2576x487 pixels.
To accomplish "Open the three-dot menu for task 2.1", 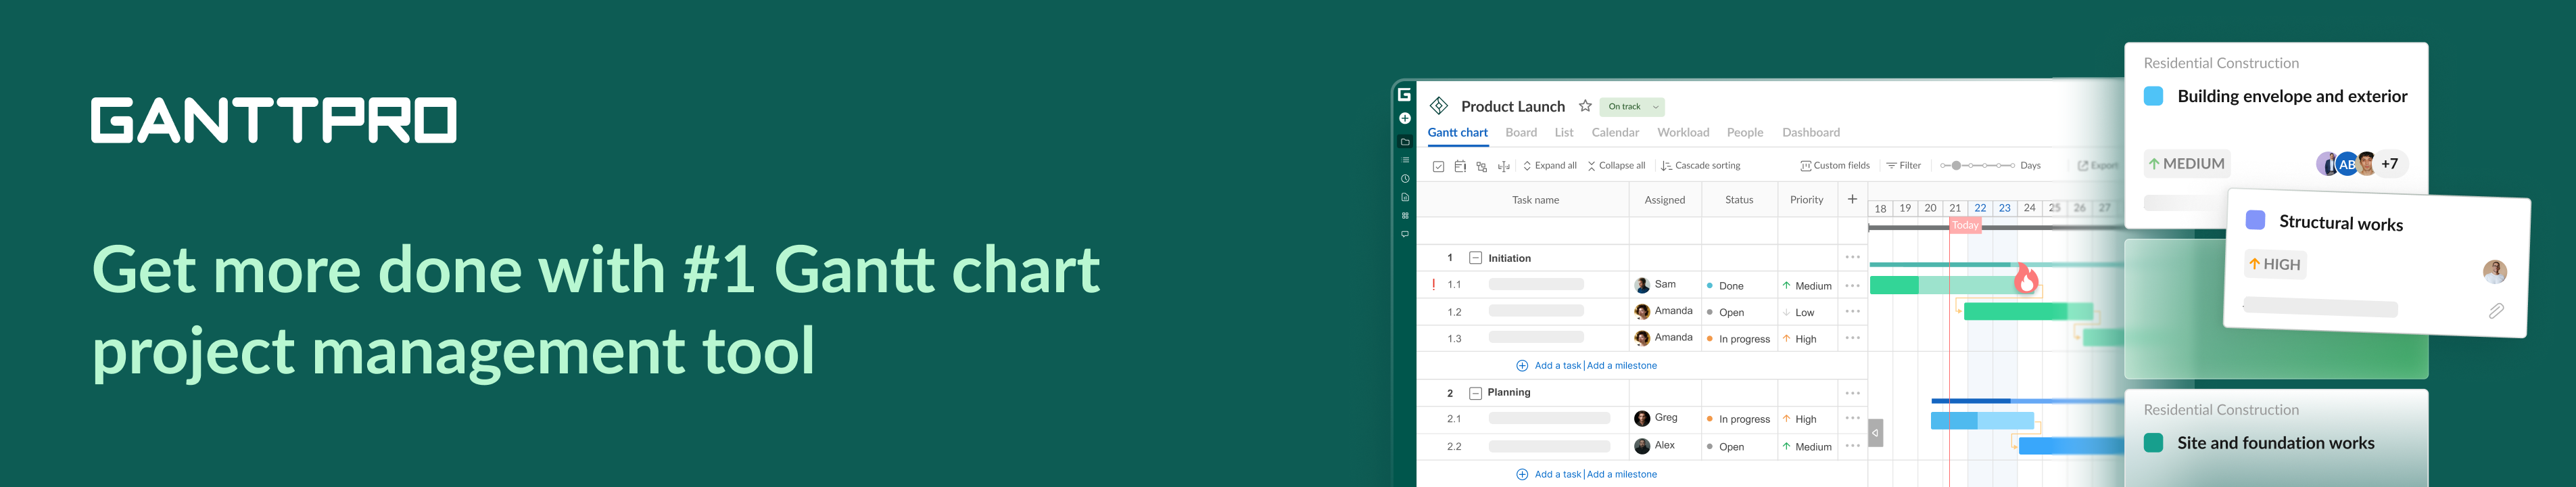I will pyautogui.click(x=1852, y=418).
